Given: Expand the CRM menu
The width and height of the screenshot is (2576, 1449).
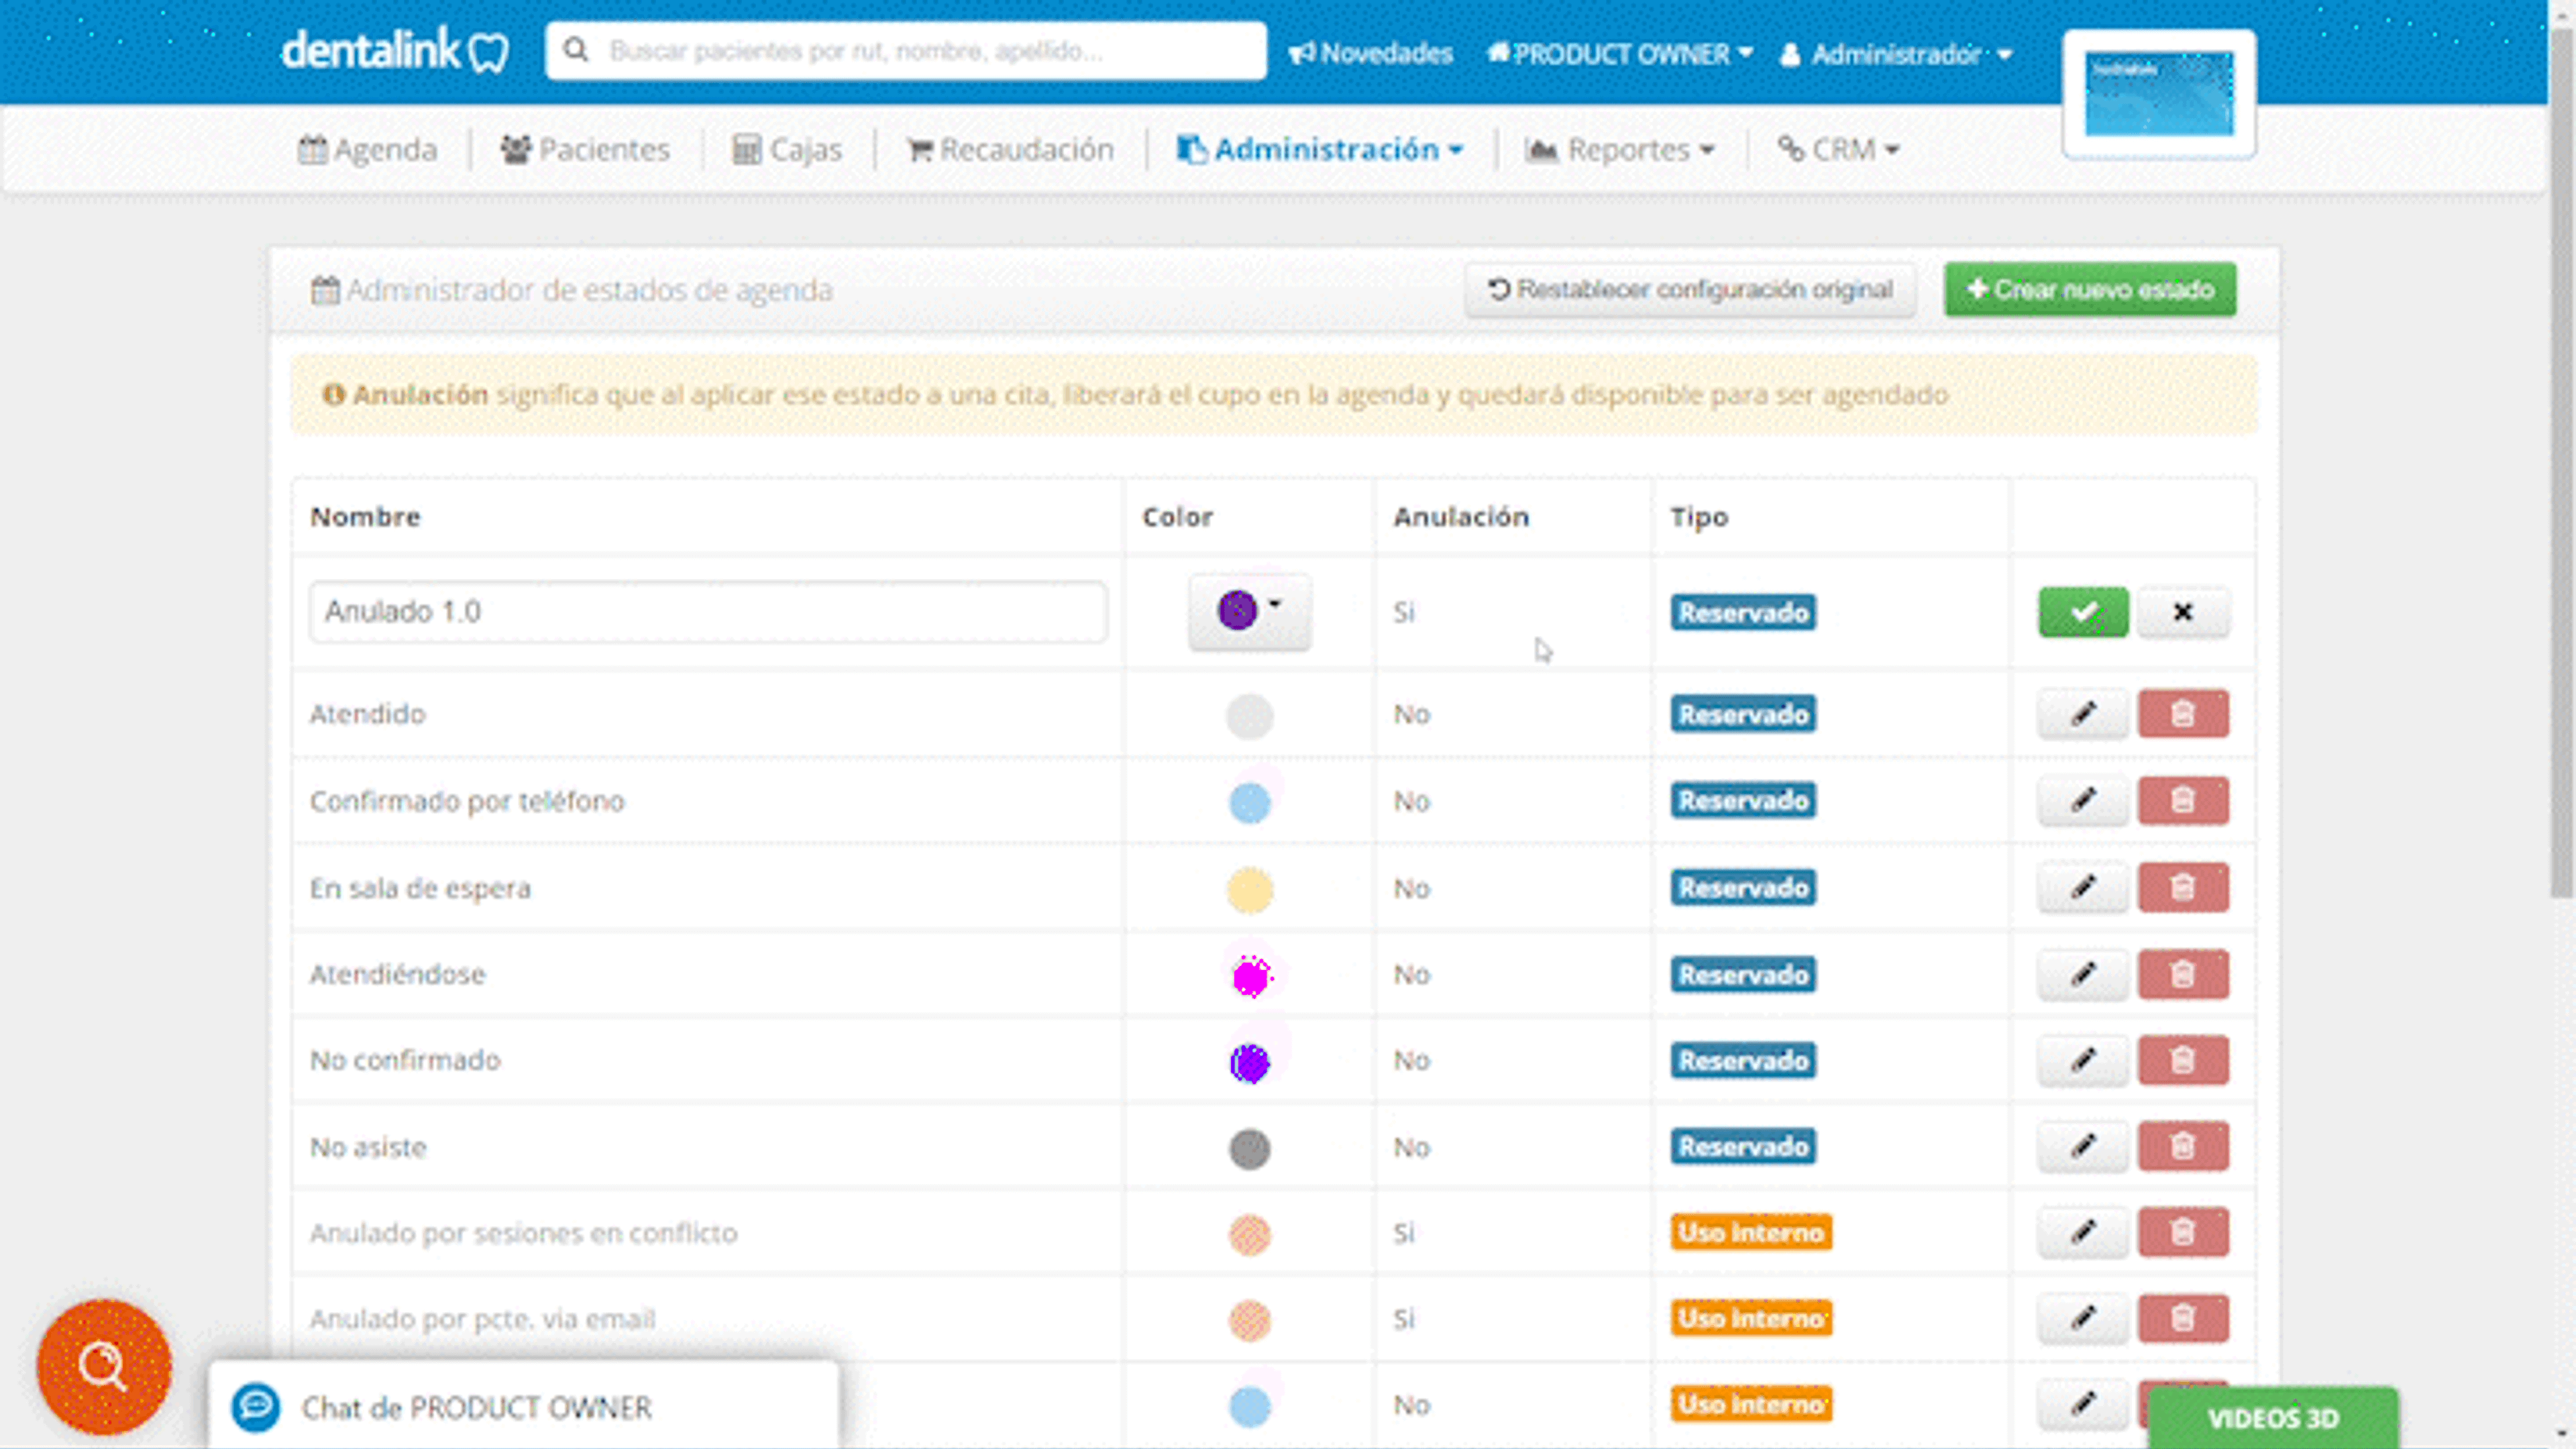Looking at the screenshot, I should (1838, 150).
